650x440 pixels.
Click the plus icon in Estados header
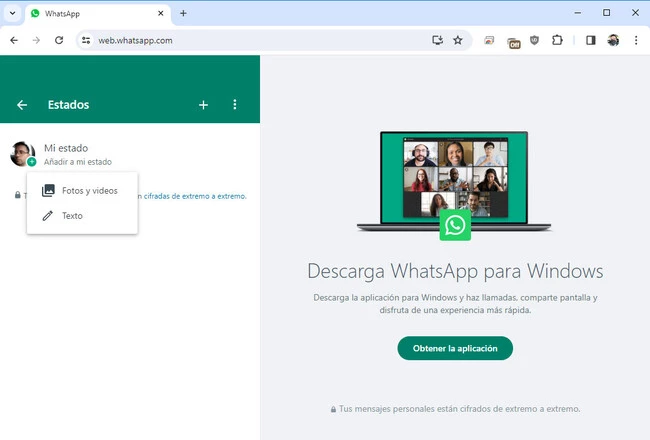coord(204,105)
